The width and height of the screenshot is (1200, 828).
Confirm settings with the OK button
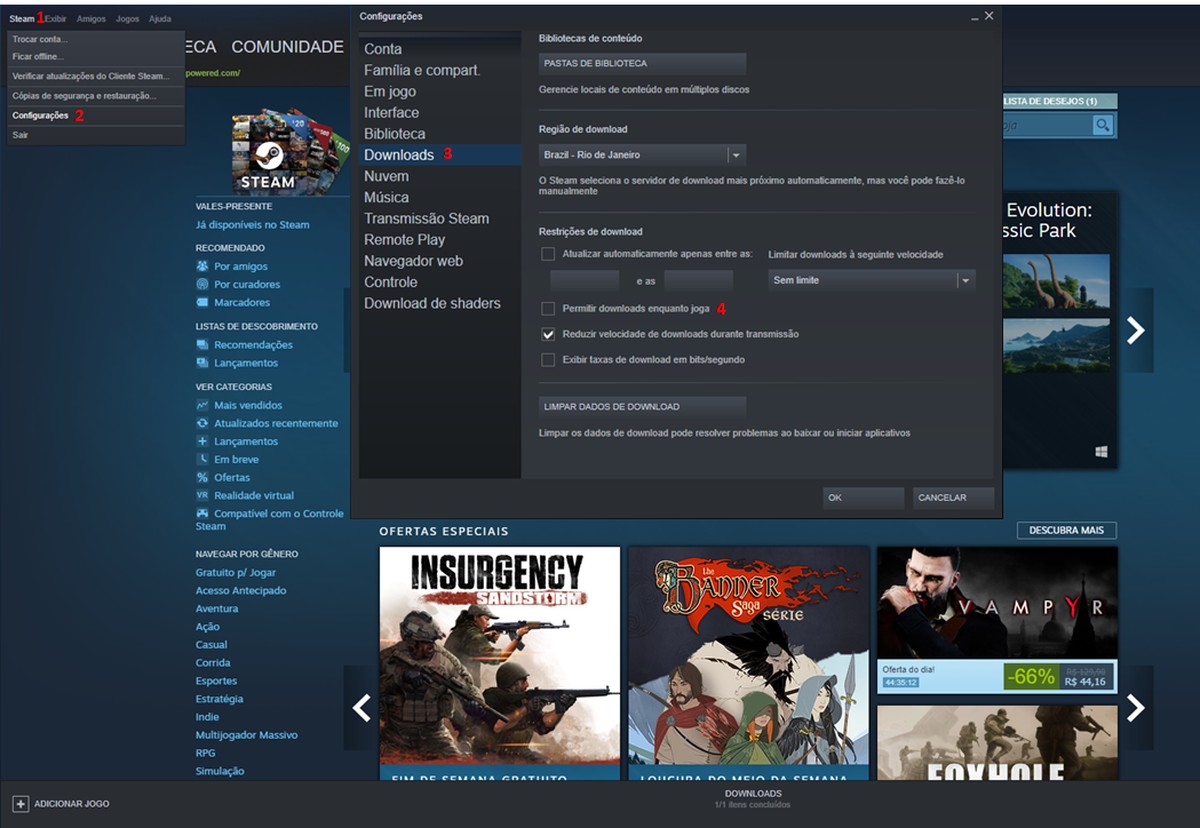[x=864, y=498]
